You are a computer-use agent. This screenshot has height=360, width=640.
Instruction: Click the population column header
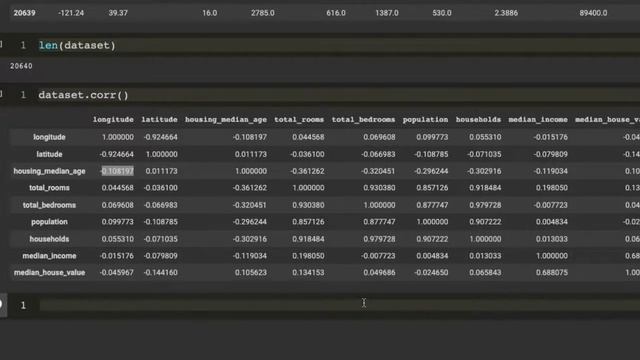click(425, 120)
